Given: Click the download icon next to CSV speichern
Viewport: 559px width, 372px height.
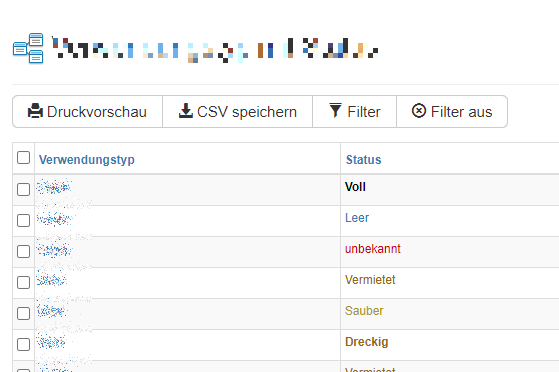Looking at the screenshot, I should click(185, 111).
